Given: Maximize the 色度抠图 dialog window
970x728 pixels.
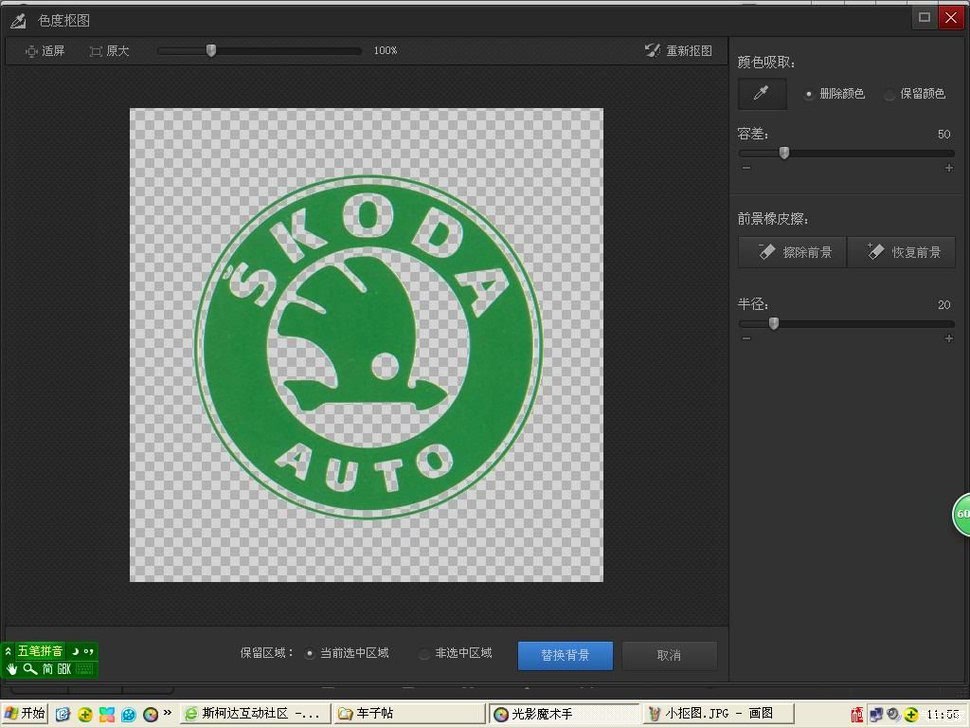Looking at the screenshot, I should click(x=924, y=17).
